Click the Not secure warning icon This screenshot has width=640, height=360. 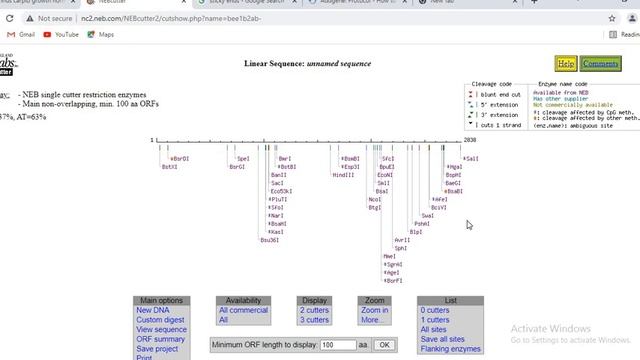[30, 18]
